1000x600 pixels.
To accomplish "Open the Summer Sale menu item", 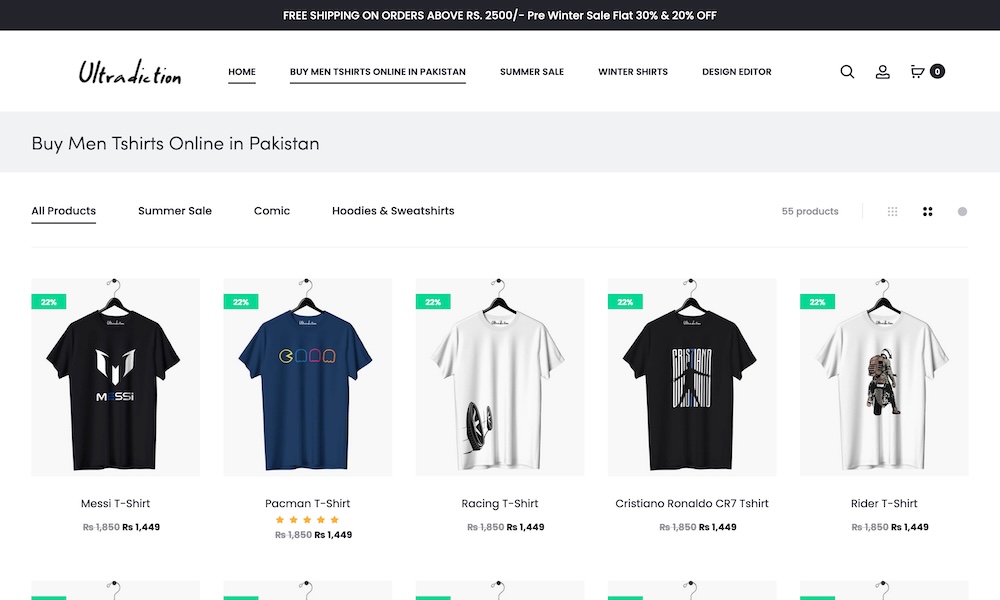I will [x=532, y=72].
